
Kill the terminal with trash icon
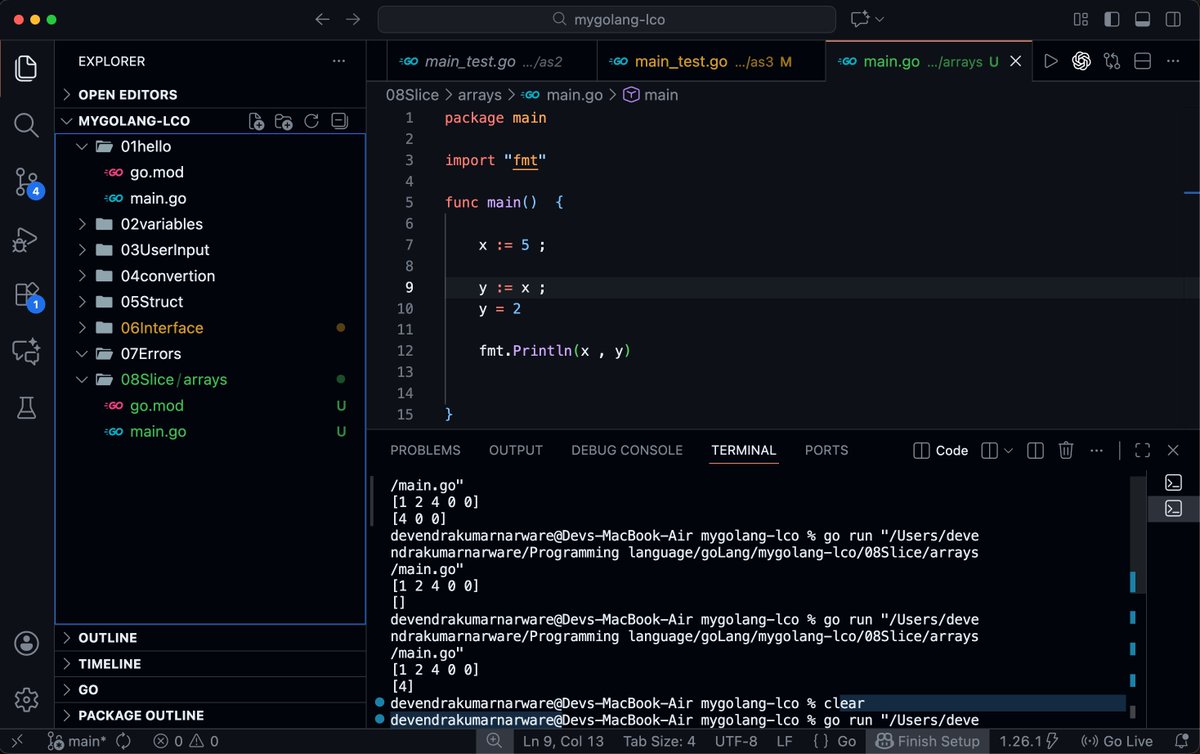coord(1066,450)
